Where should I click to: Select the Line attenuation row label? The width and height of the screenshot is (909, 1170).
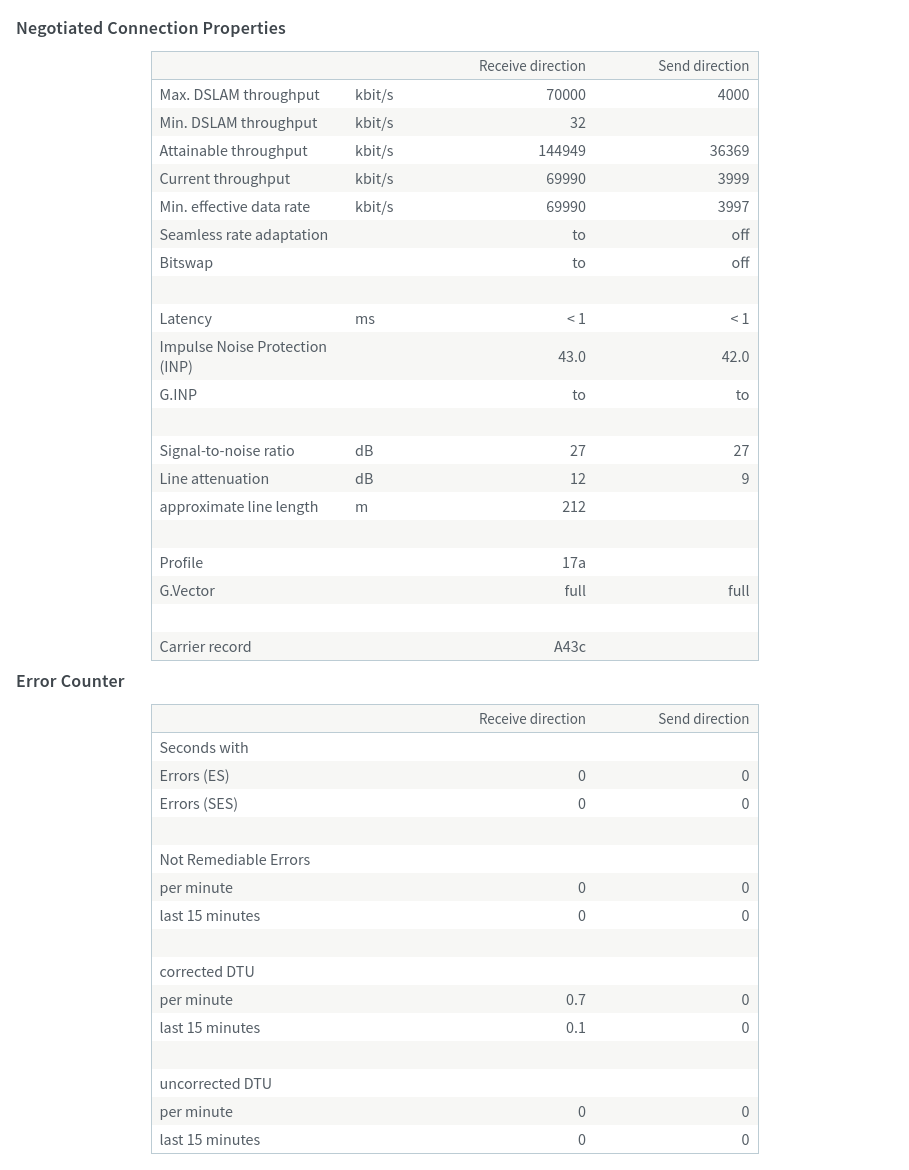click(214, 479)
